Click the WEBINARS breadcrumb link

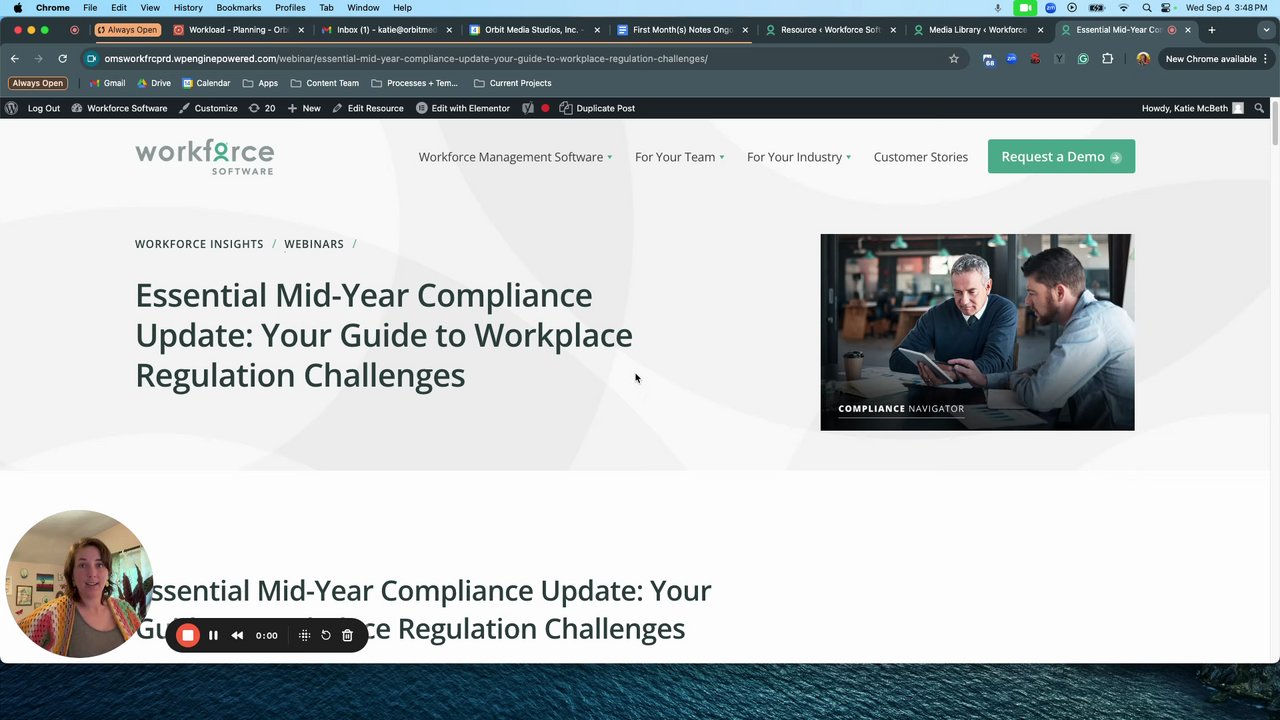tap(314, 244)
